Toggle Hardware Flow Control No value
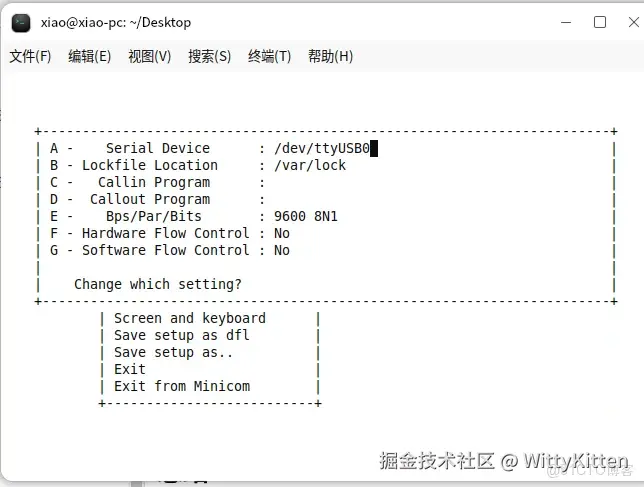 282,233
